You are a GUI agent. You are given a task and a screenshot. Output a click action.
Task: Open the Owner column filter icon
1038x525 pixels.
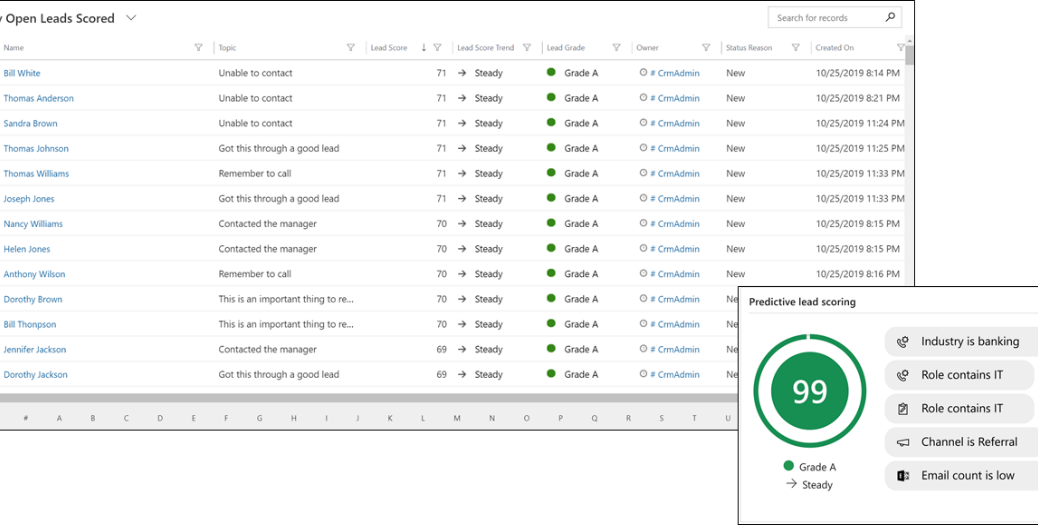pos(706,48)
